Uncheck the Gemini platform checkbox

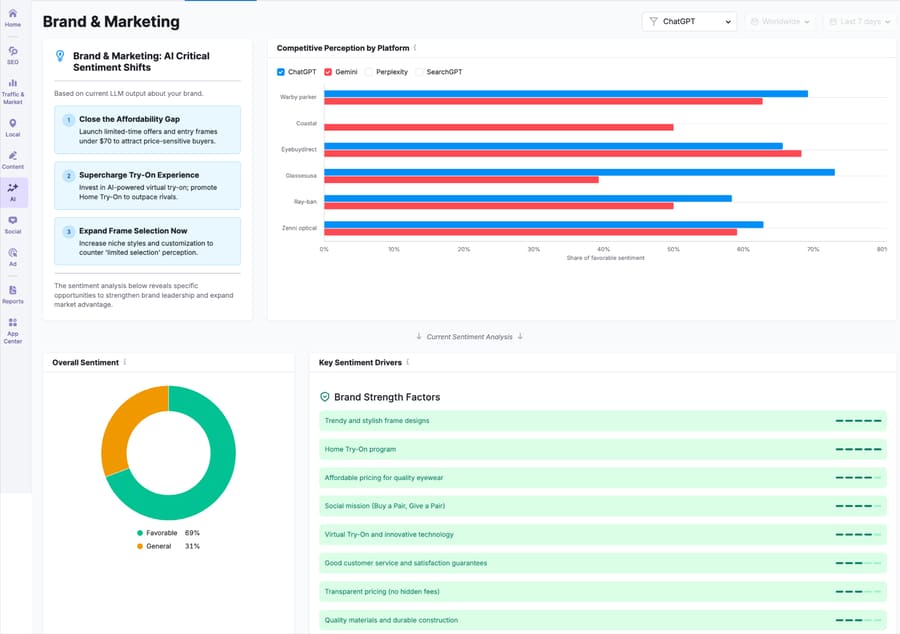(328, 72)
